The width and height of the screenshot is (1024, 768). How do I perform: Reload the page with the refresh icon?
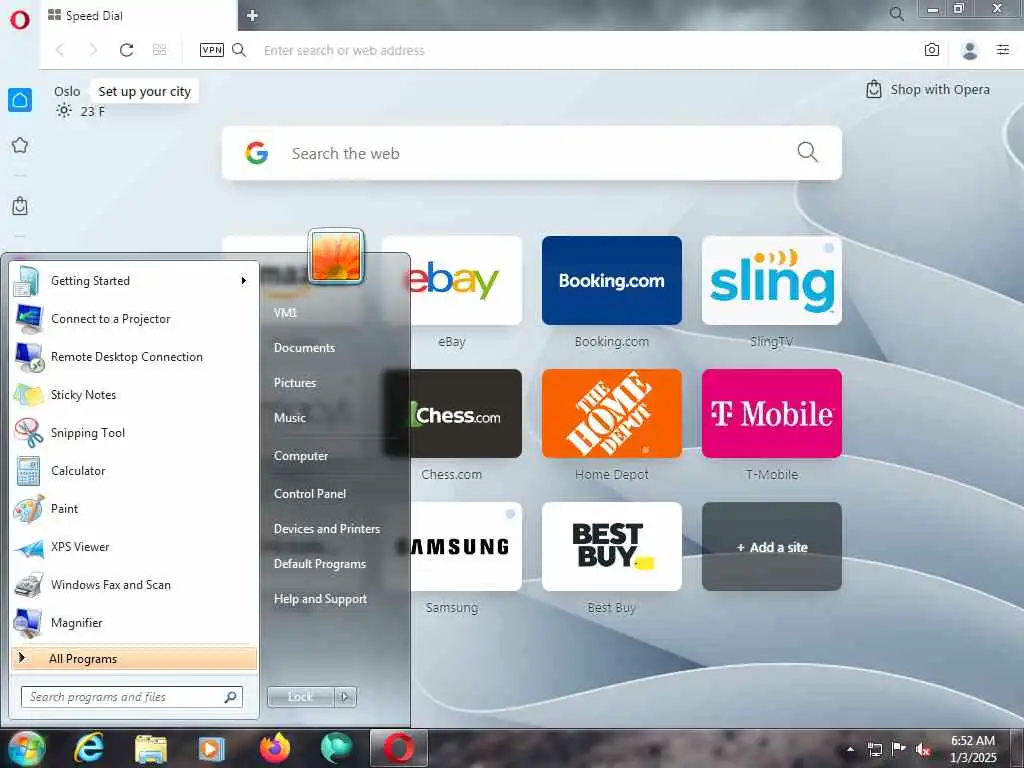coord(126,50)
